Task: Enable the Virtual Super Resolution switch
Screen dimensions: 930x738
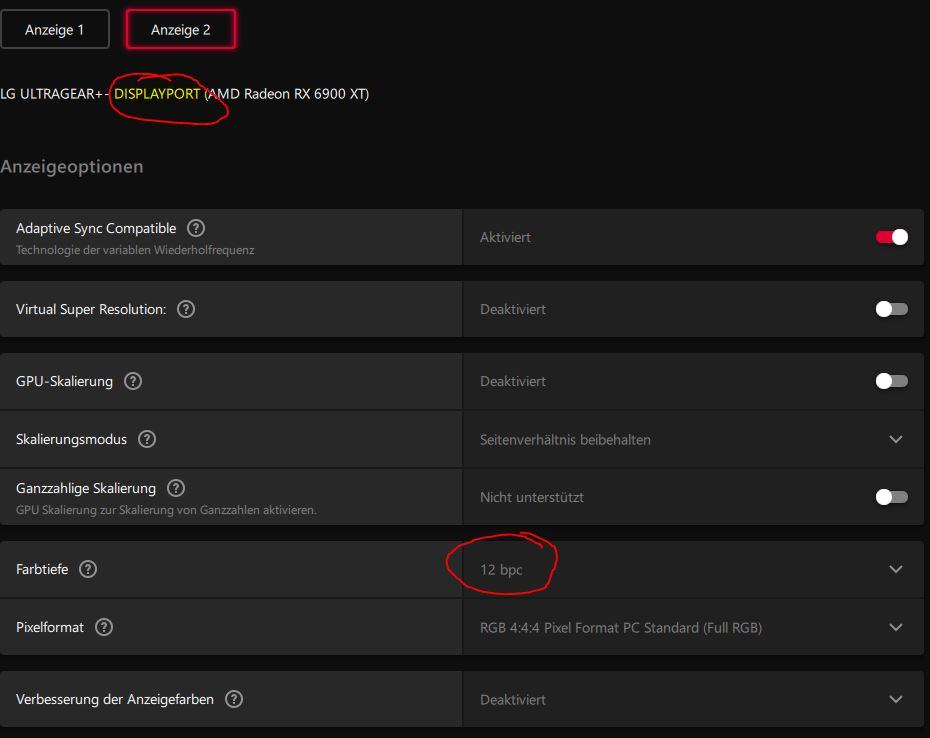Action: tap(891, 309)
